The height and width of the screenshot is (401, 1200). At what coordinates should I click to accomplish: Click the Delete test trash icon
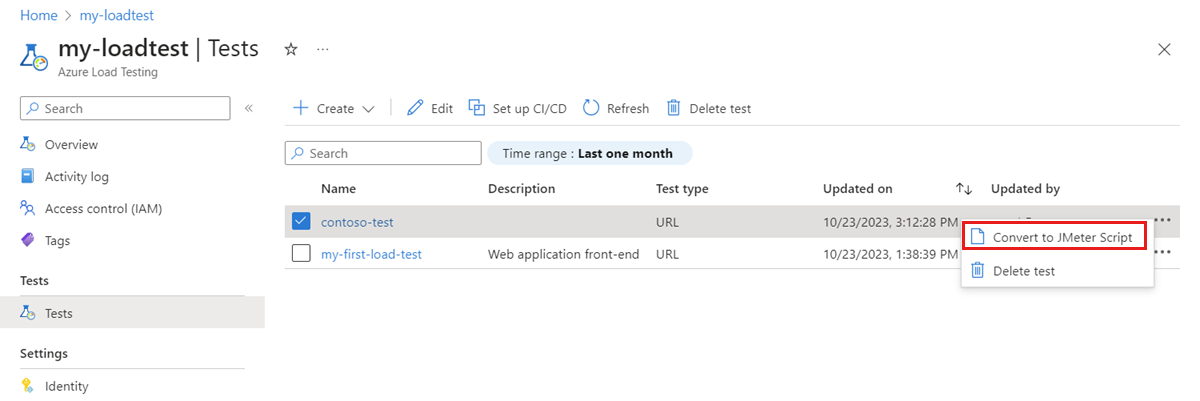[x=674, y=108]
